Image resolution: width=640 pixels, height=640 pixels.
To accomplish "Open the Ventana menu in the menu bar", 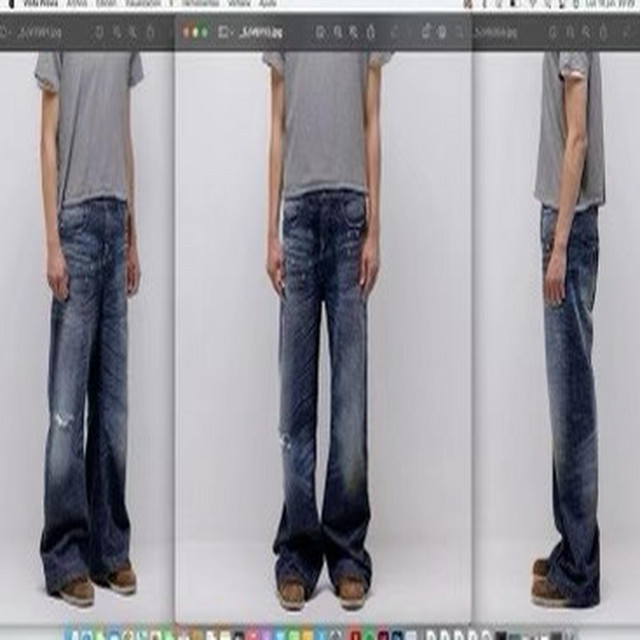I will pyautogui.click(x=239, y=4).
